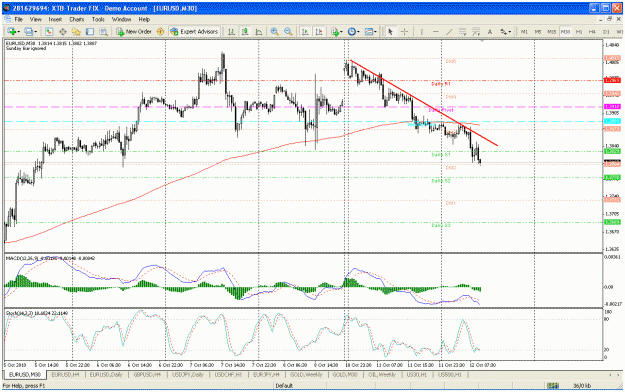Open the Window menu
The height and width of the screenshot is (392, 625).
point(121,19)
